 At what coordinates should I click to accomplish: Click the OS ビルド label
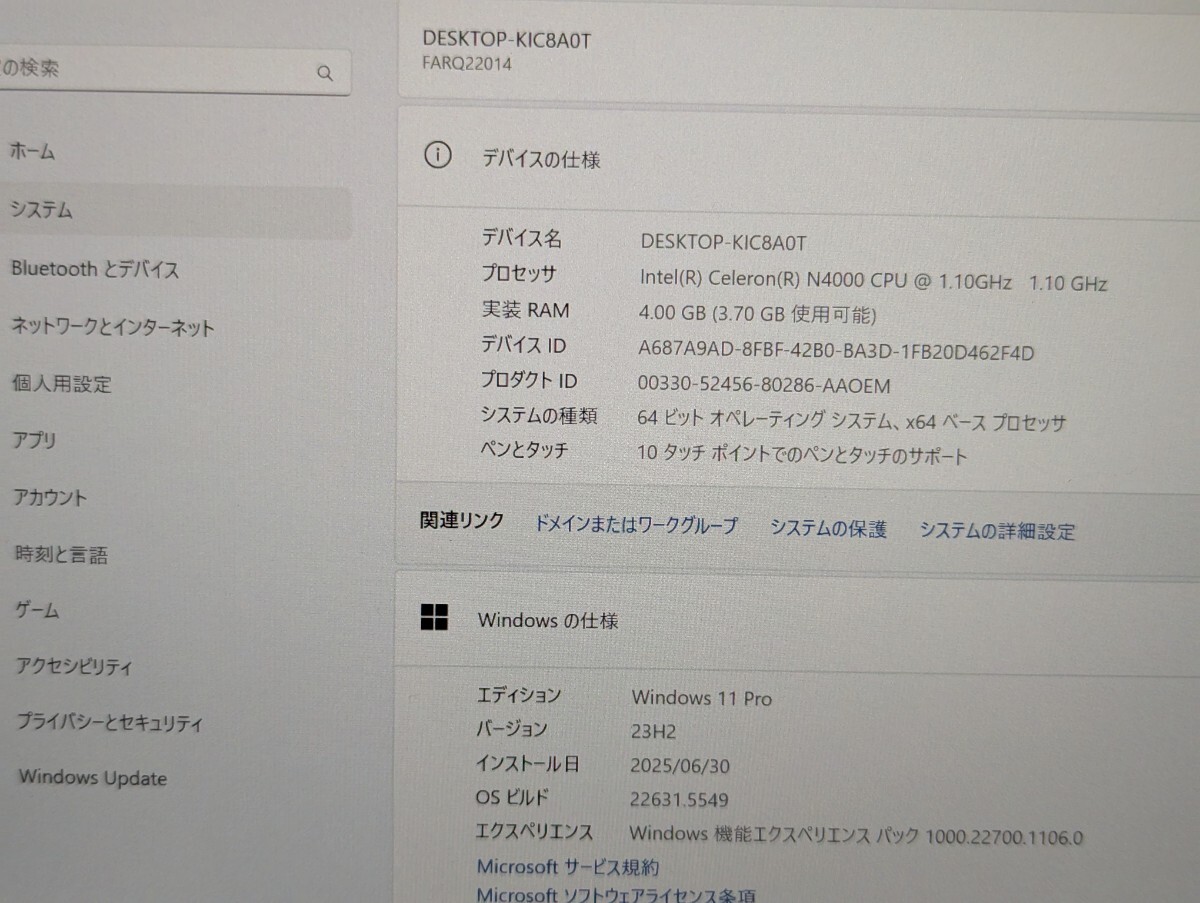click(512, 797)
